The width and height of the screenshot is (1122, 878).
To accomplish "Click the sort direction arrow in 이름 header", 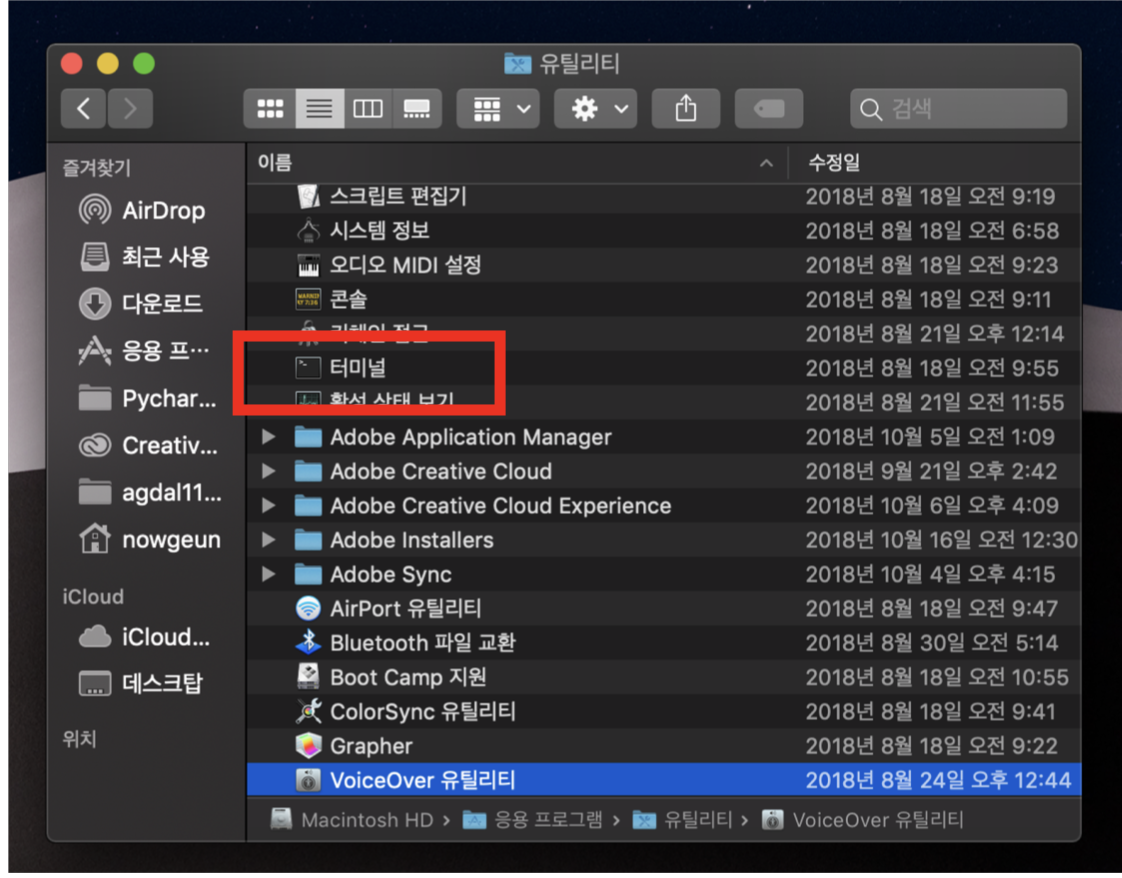I will (766, 163).
